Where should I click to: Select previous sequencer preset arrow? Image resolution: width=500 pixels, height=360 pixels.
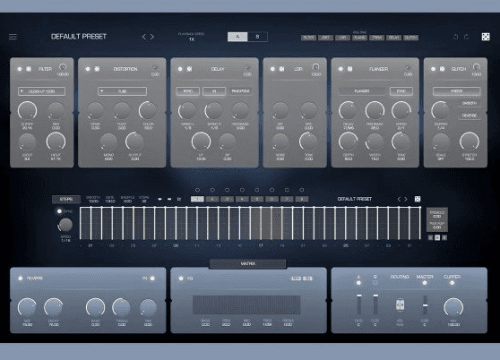pyautogui.click(x=399, y=199)
